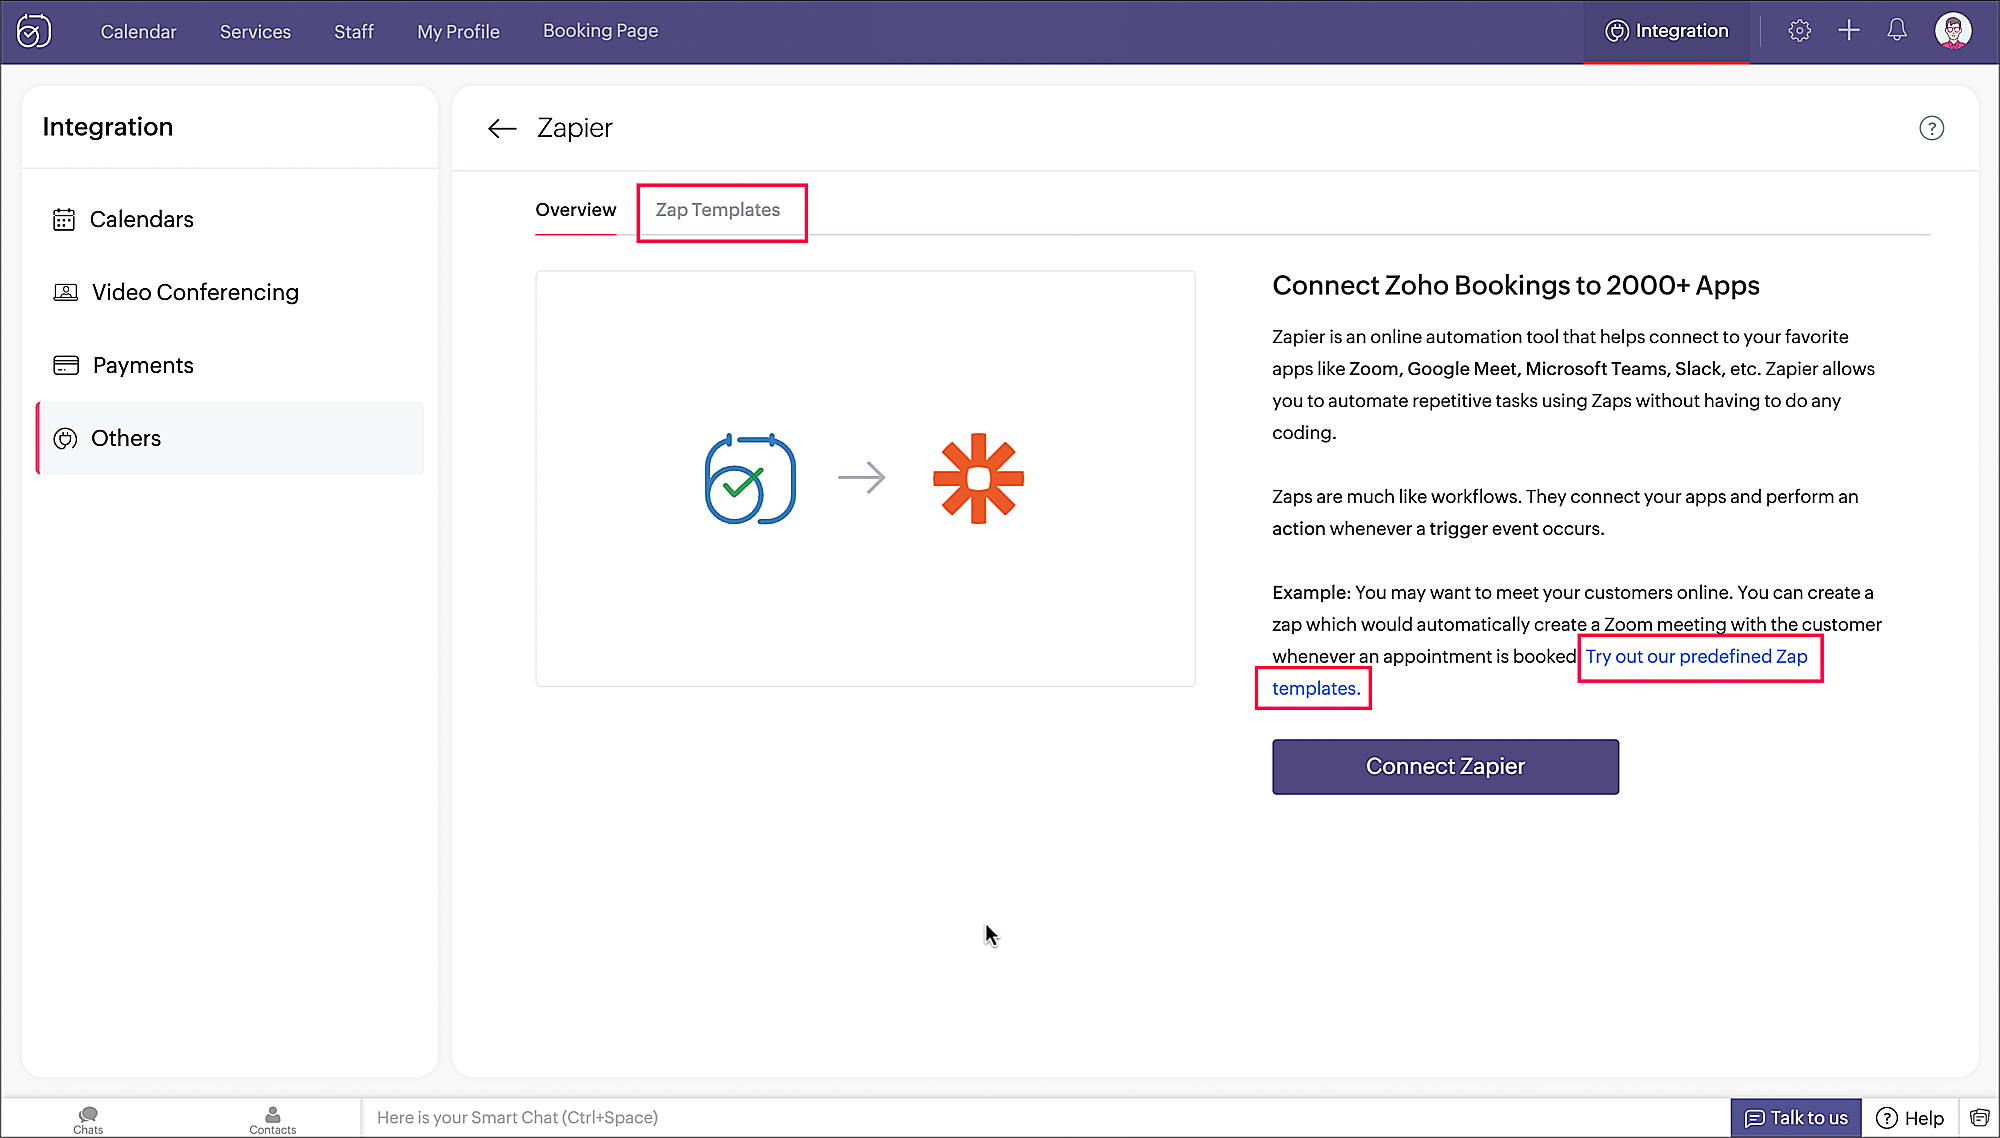
Task: Switch to the Zap Templates tab
Action: pyautogui.click(x=717, y=210)
